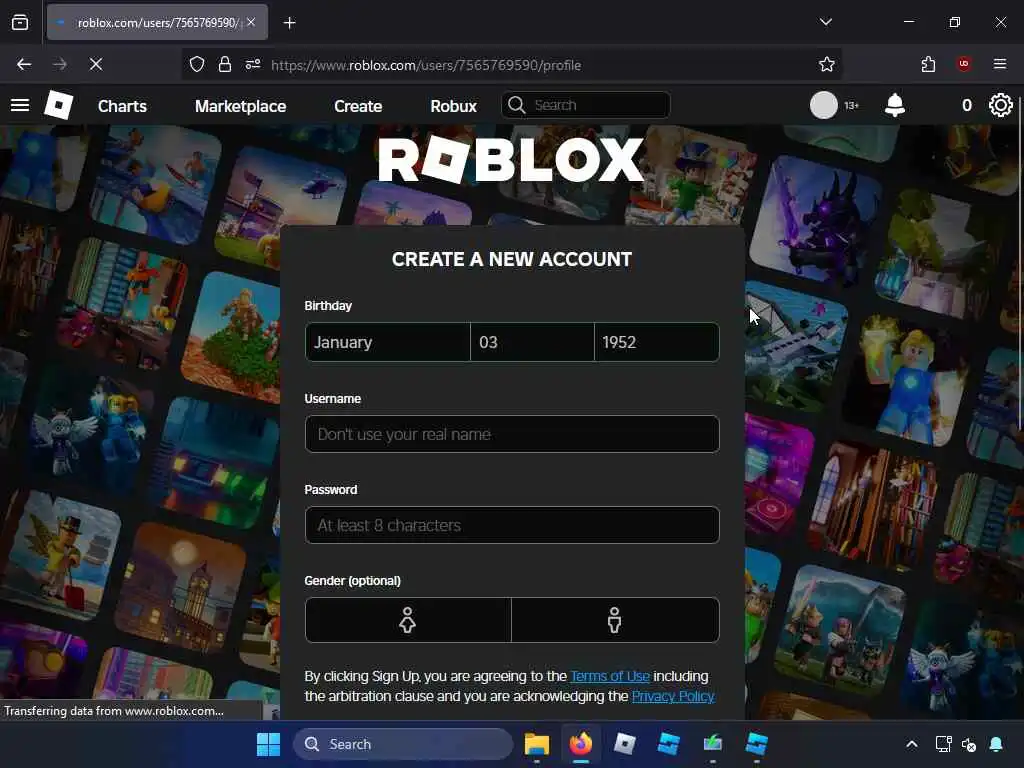The image size is (1024, 768).
Task: Open the first Roblox Studio taskbar icon
Action: pyautogui.click(x=668, y=744)
